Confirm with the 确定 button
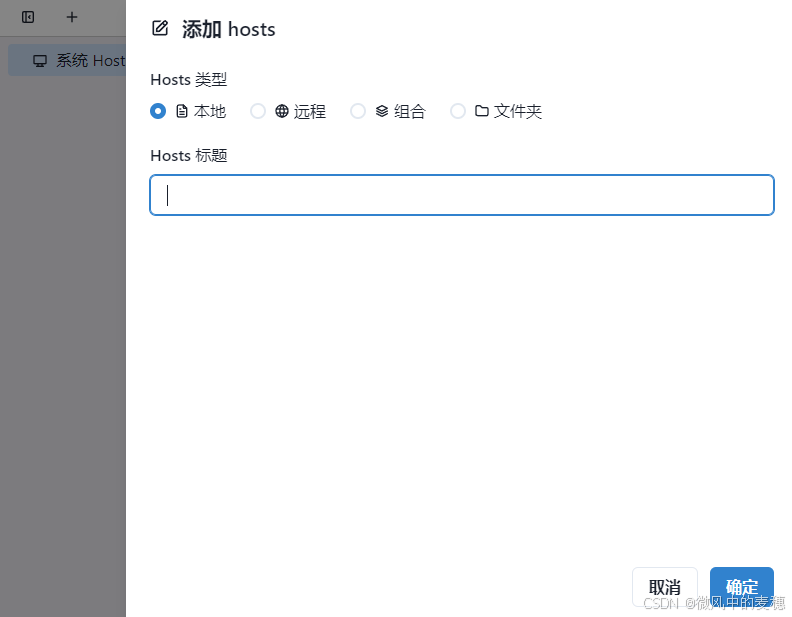Viewport: 792px width, 617px height. (741, 587)
